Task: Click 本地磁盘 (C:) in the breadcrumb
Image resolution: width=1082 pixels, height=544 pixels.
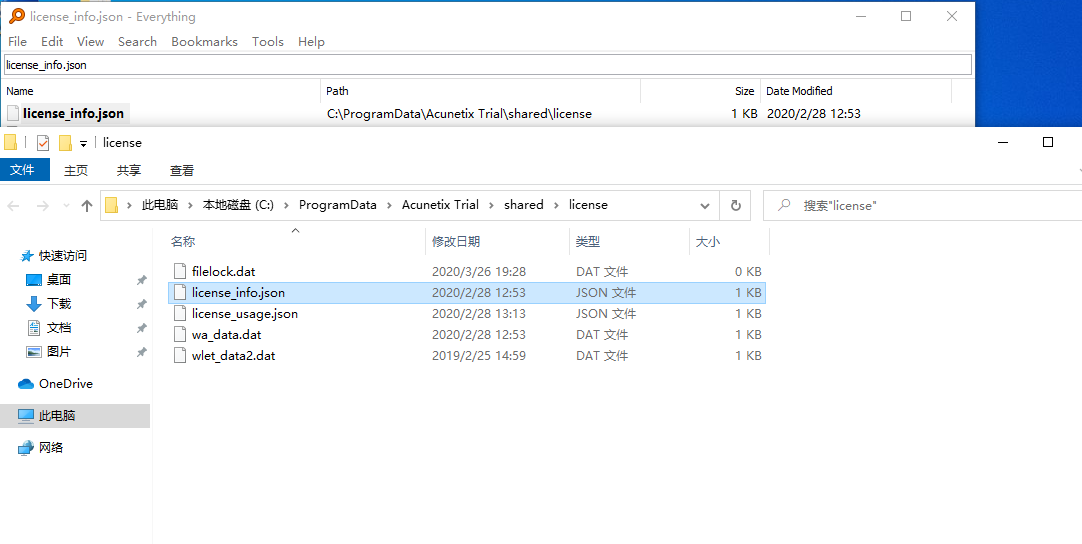Action: point(238,205)
